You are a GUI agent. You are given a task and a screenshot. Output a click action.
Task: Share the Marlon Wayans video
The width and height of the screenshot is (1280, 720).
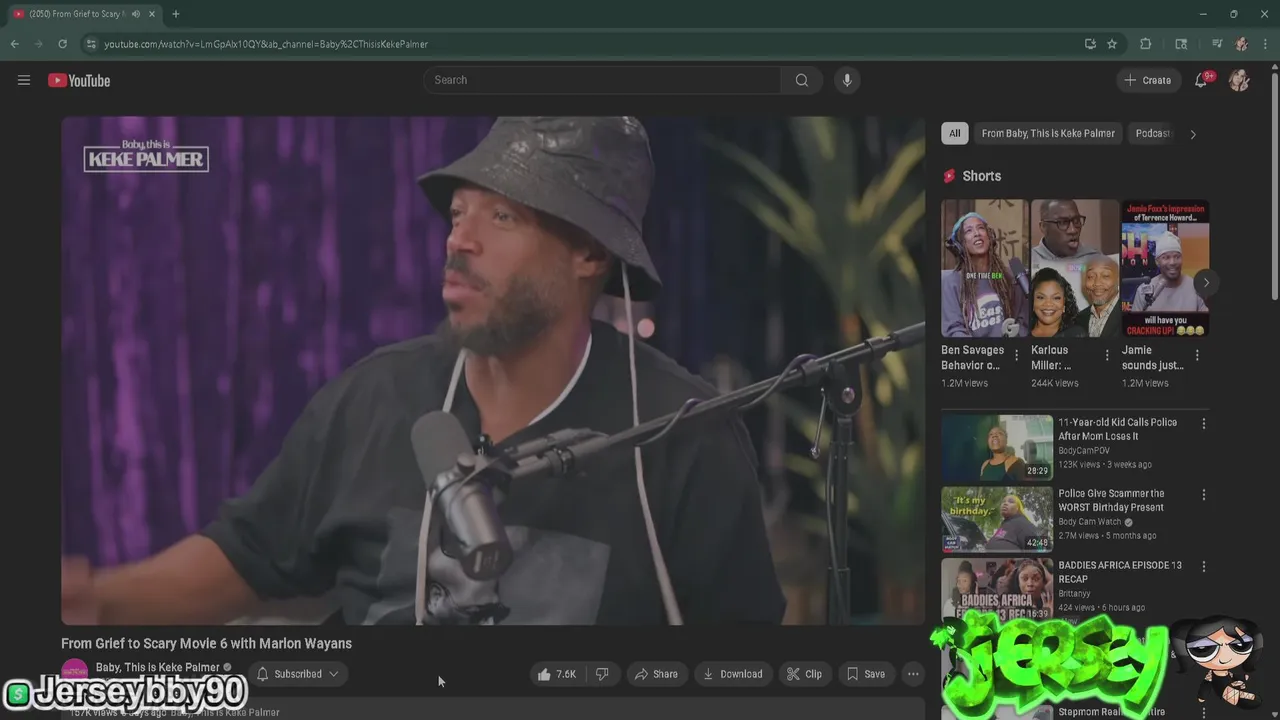[656, 674]
